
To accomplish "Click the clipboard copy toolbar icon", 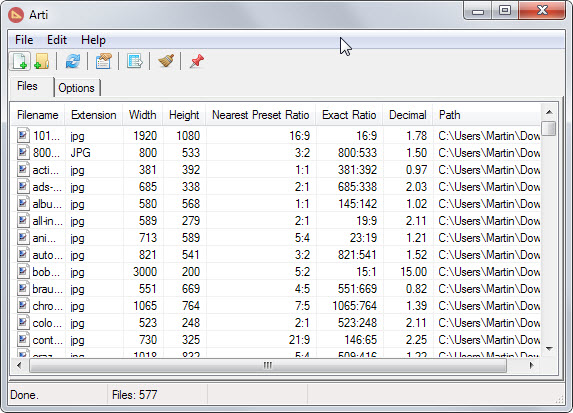I will coord(103,61).
